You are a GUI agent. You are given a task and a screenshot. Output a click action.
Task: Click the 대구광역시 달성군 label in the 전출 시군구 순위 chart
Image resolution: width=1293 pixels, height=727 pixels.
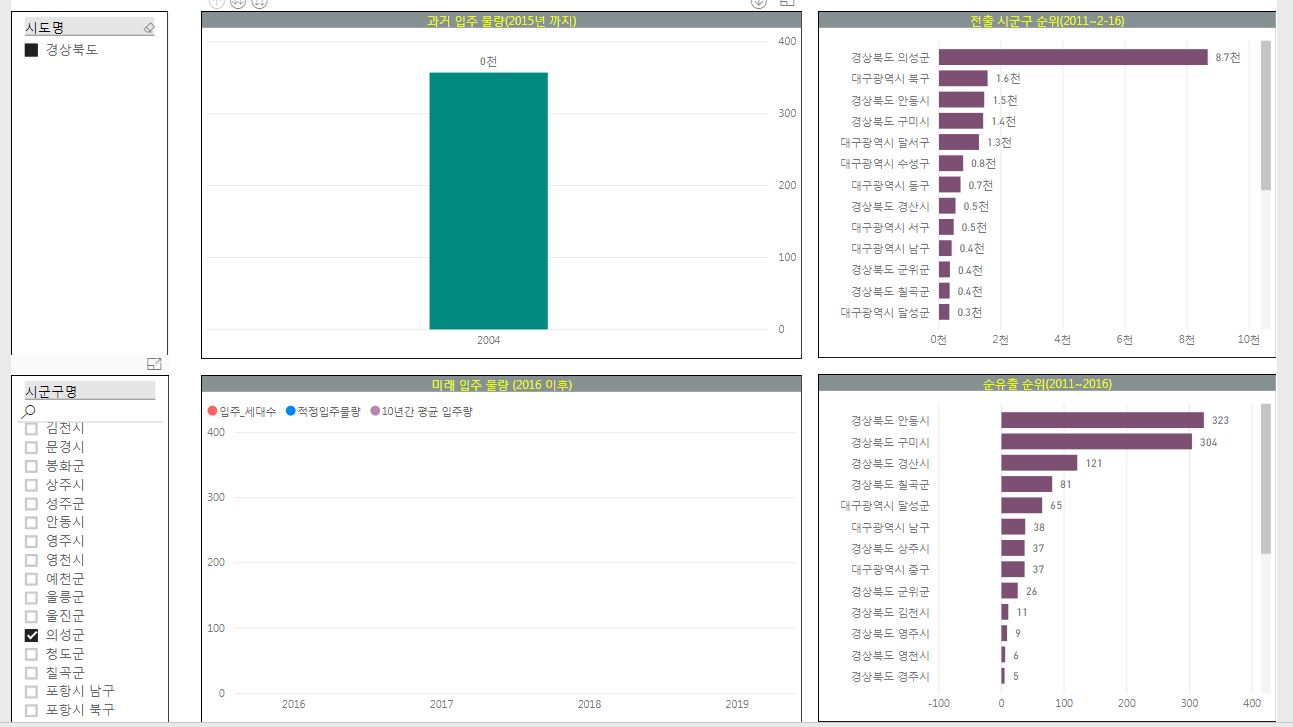tap(885, 312)
